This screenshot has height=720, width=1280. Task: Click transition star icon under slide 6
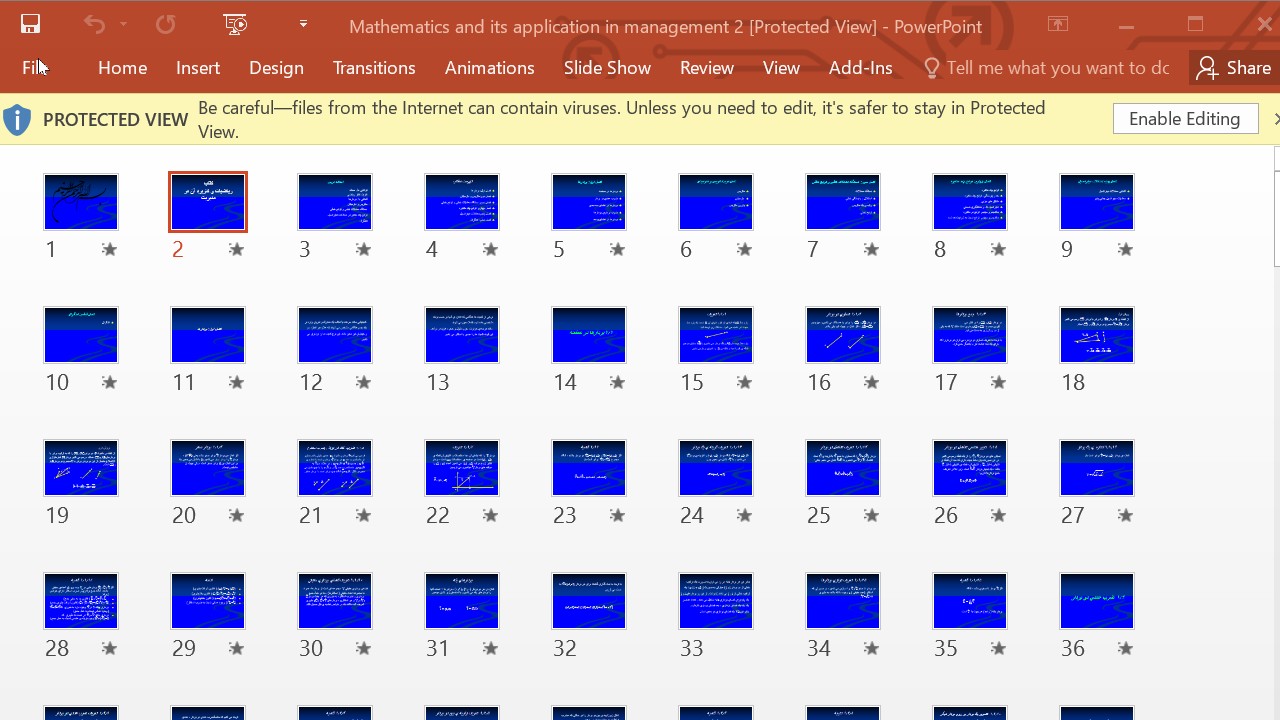pos(744,249)
